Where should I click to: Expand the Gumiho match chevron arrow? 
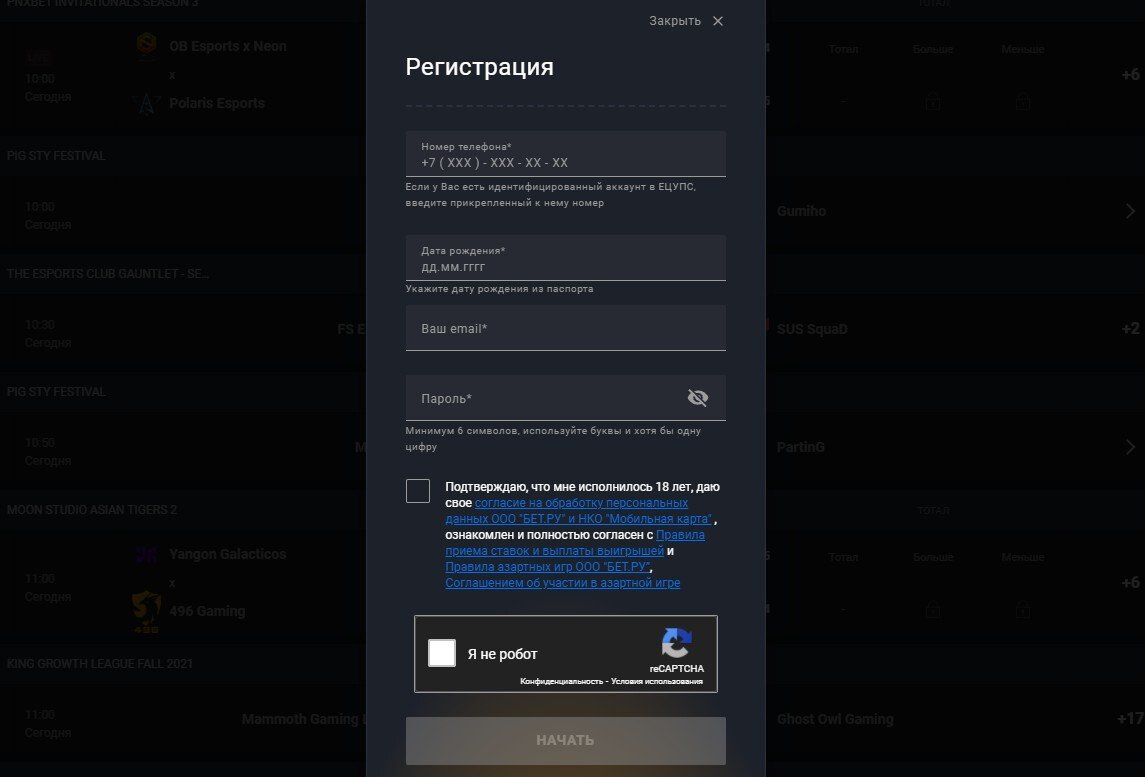pyautogui.click(x=1130, y=211)
